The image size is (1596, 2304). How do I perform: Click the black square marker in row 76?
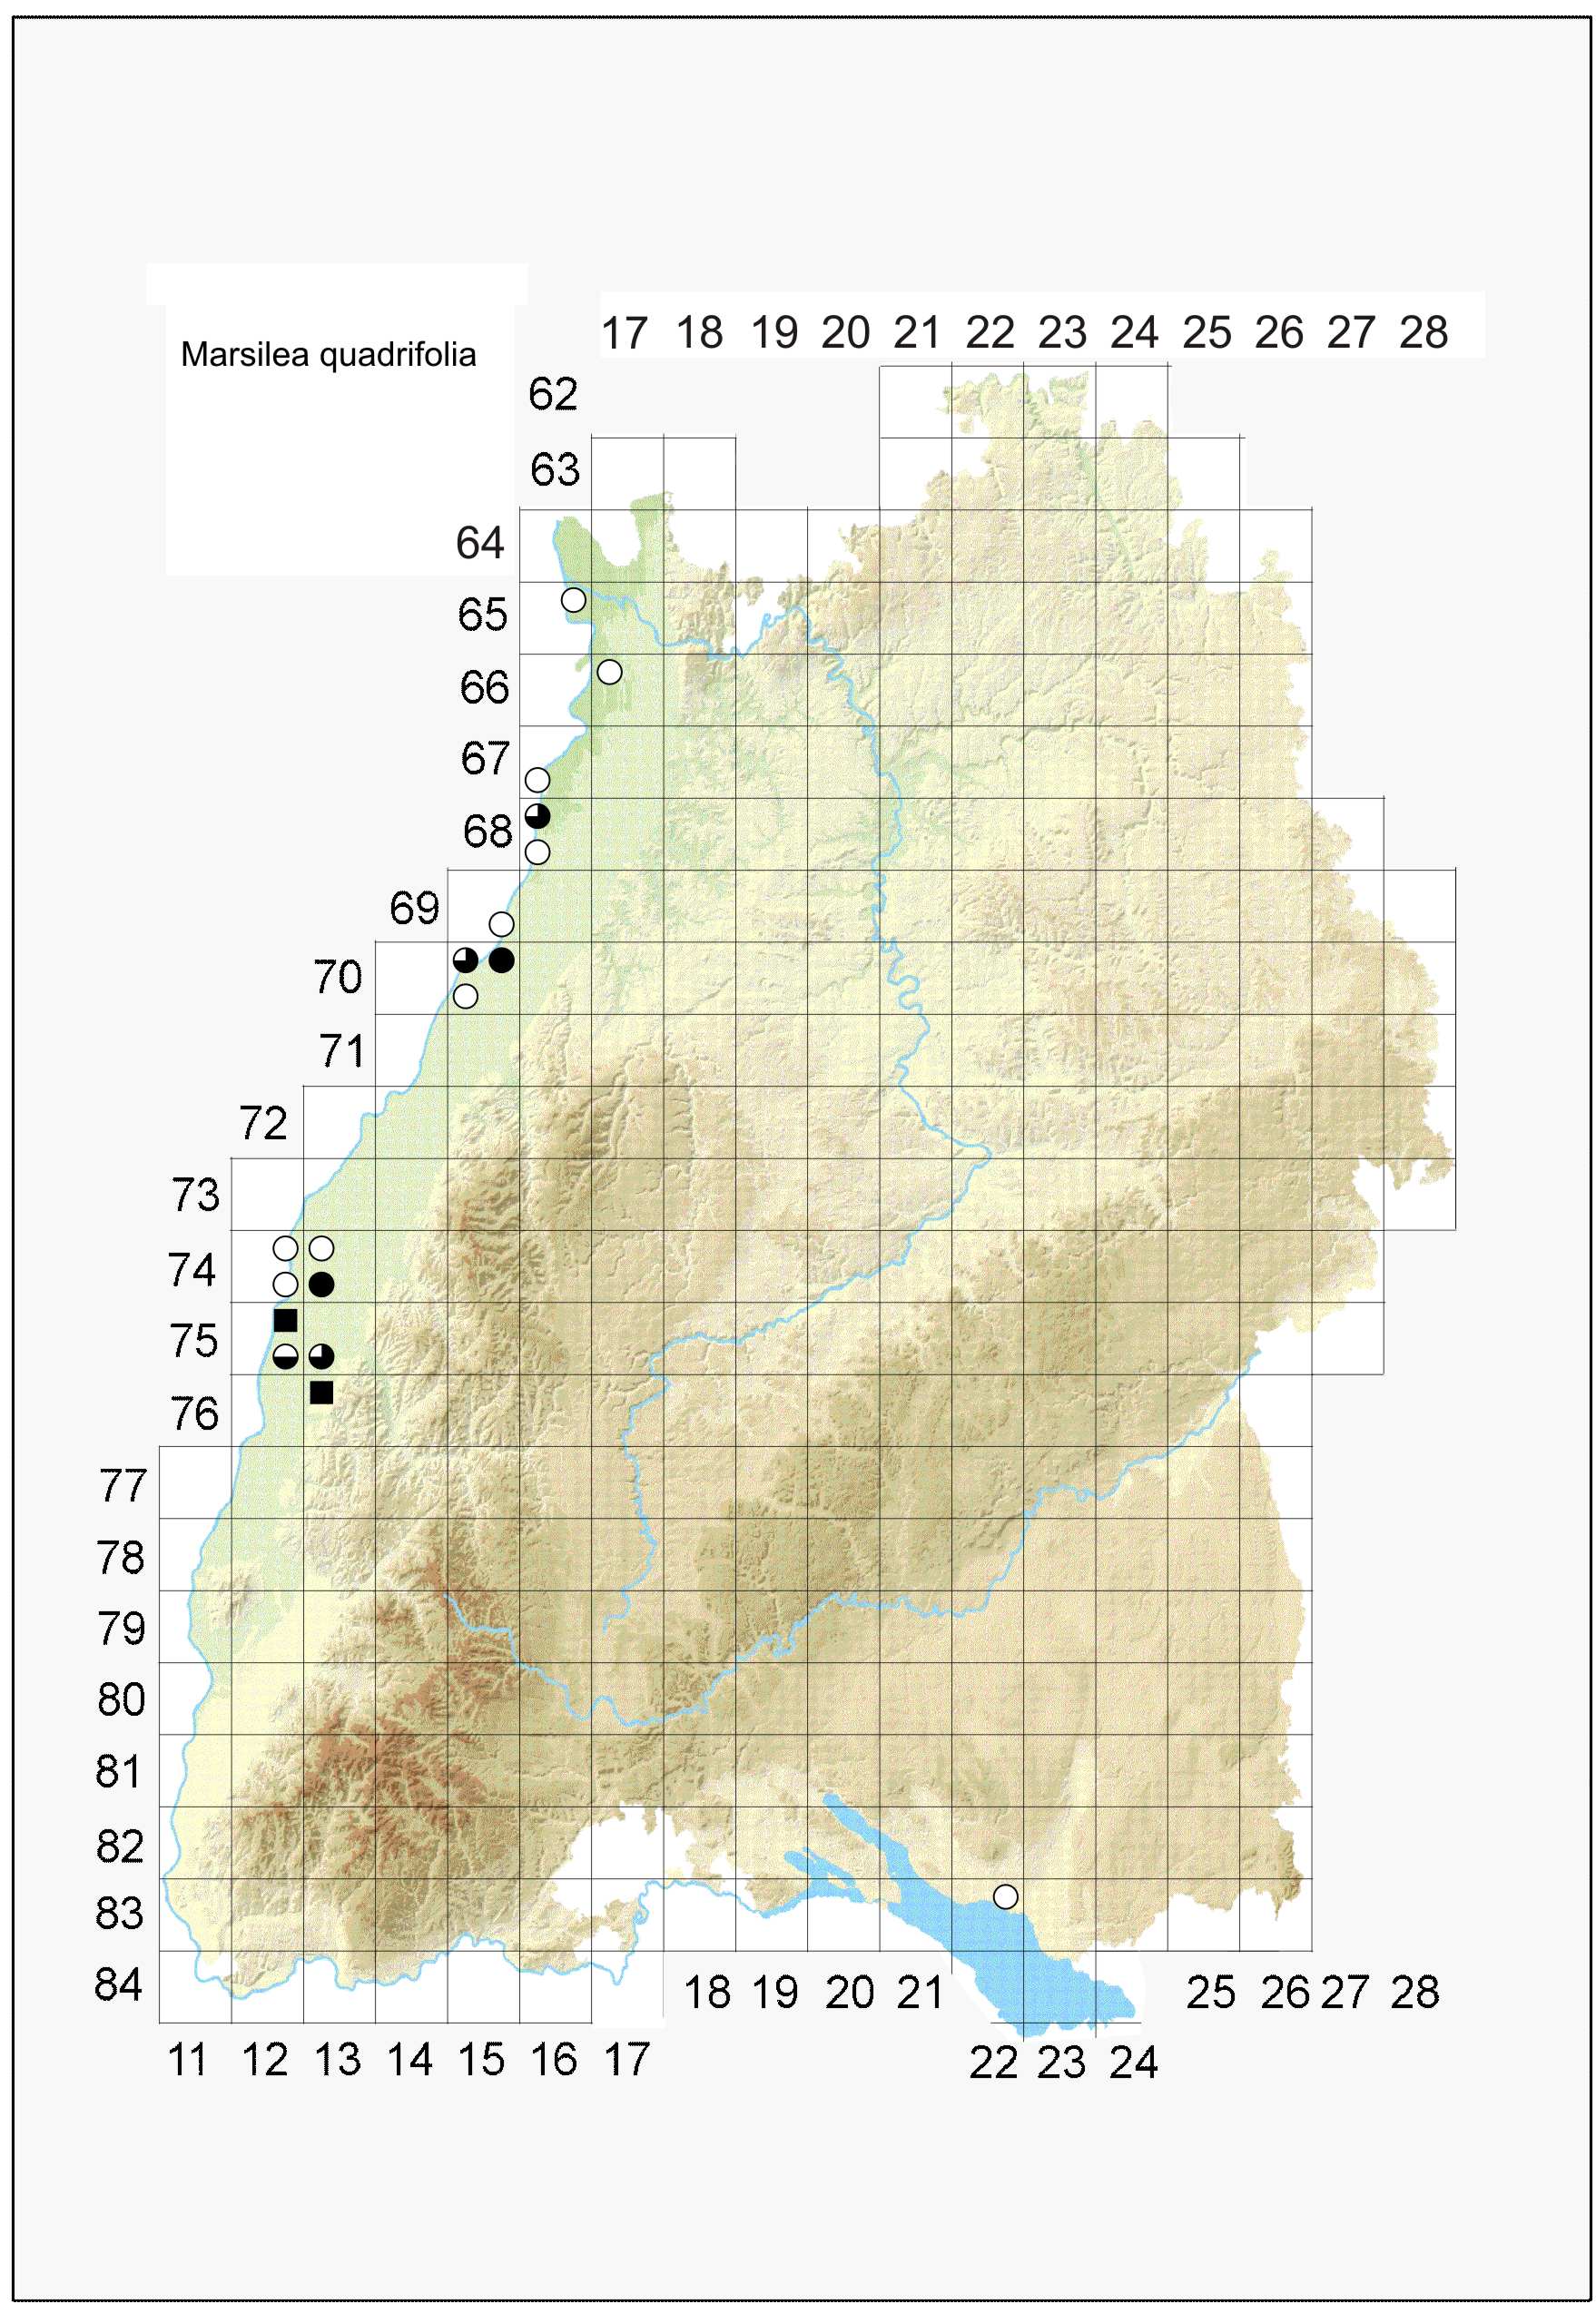tap(321, 1392)
